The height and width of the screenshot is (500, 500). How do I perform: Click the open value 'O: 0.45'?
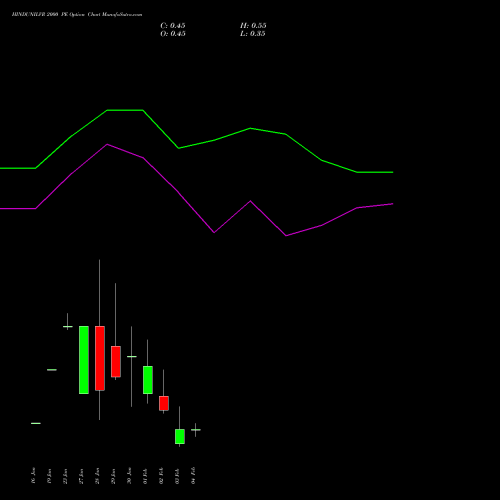tap(173, 34)
